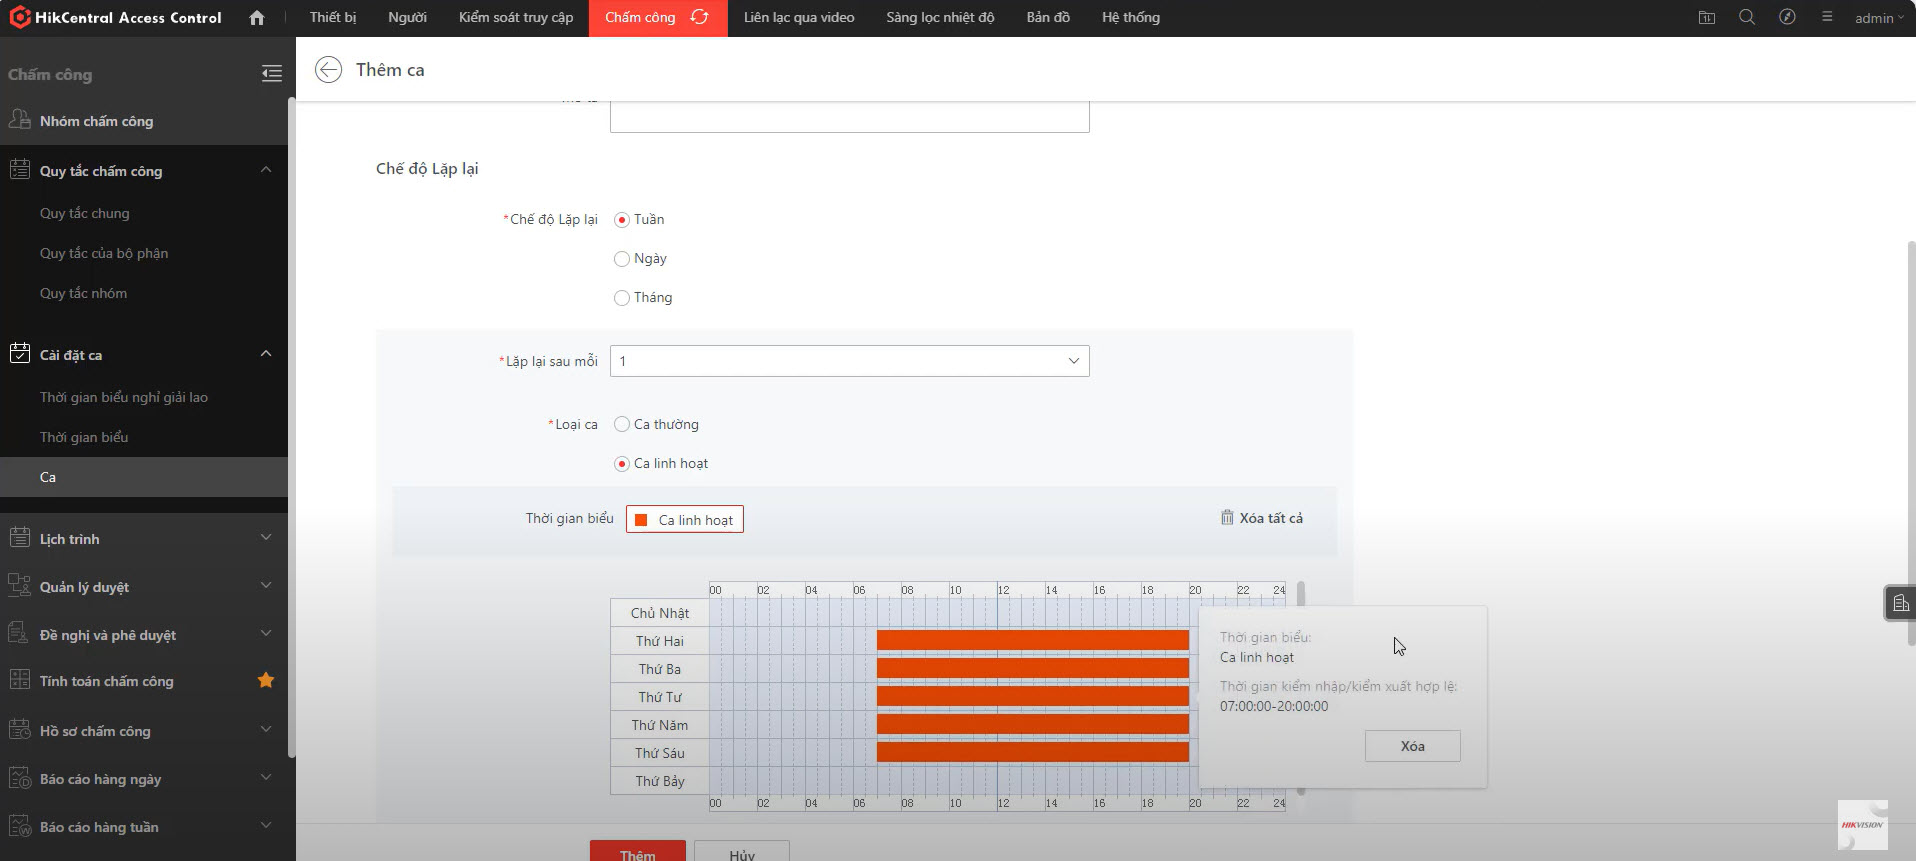The image size is (1916, 861).
Task: Select the orange Ca linh hoạt swatch
Action: click(642, 520)
